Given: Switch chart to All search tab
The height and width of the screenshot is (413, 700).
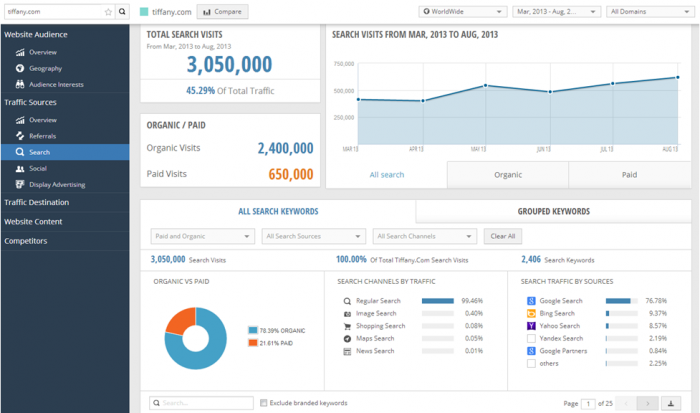Looking at the screenshot, I should (387, 175).
